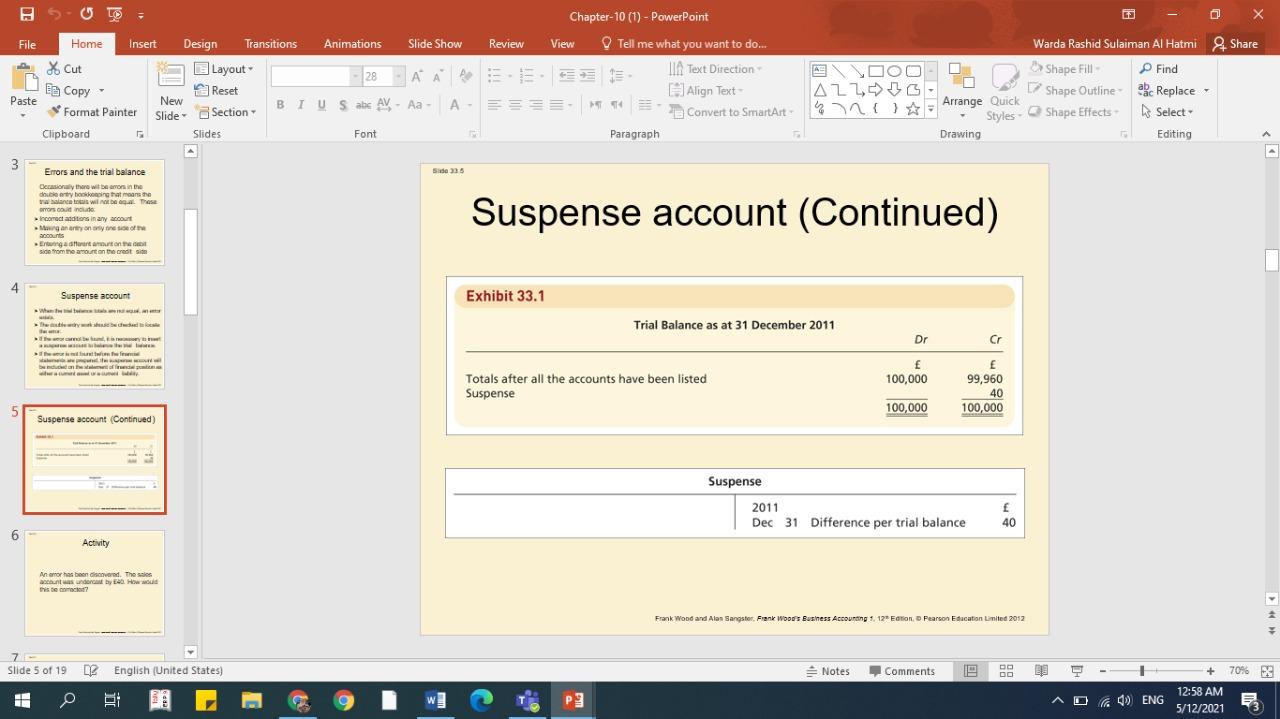This screenshot has width=1280, height=719.
Task: Open the Arrange tool
Action: [961, 88]
